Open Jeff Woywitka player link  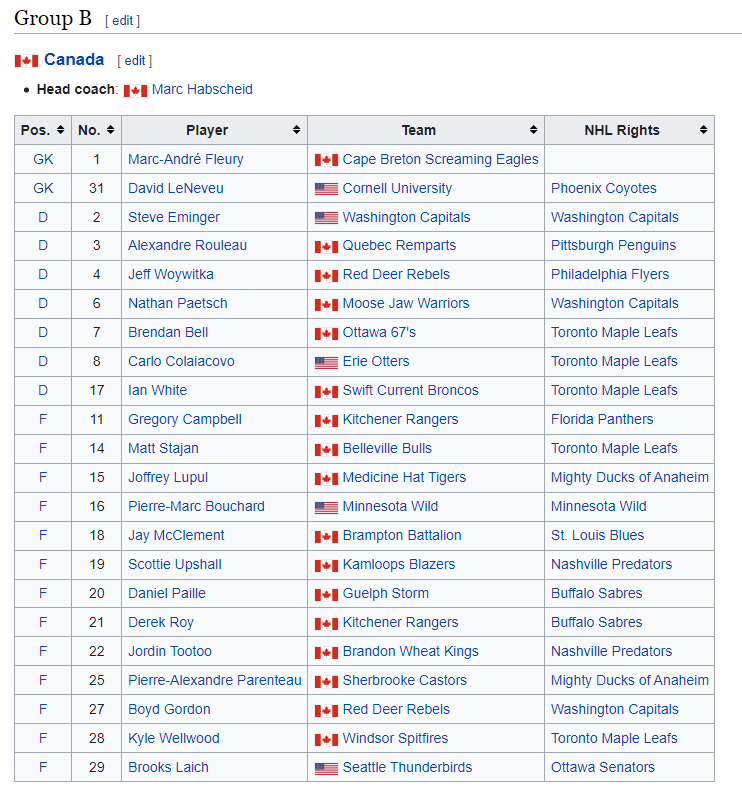tap(171, 274)
